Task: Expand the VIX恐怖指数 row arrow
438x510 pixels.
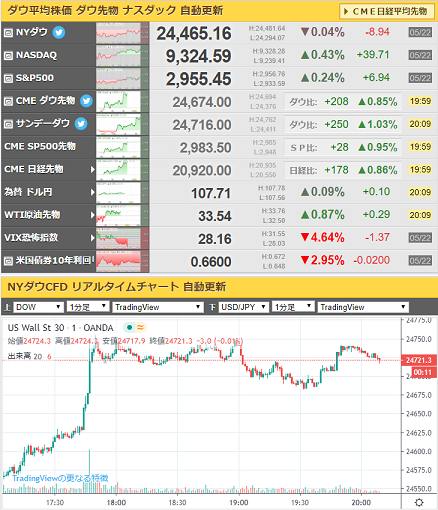Action: [x=92, y=238]
